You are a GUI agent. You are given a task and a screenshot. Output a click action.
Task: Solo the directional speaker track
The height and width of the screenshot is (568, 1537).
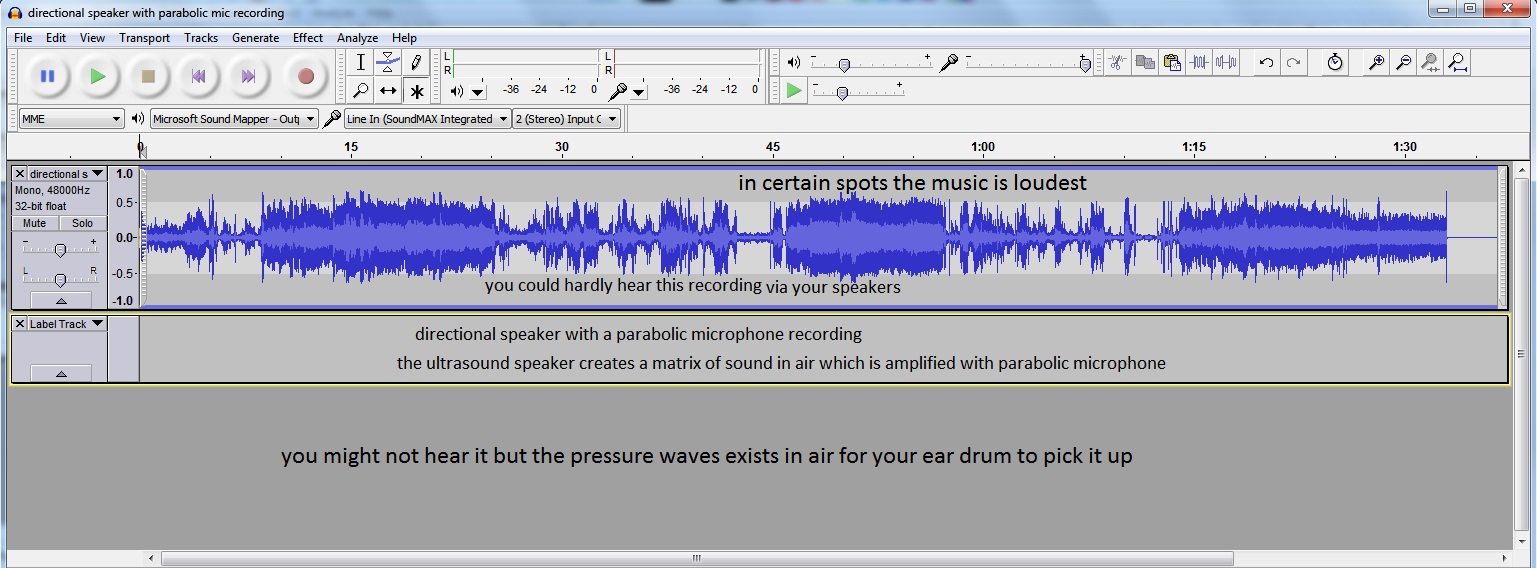point(82,223)
